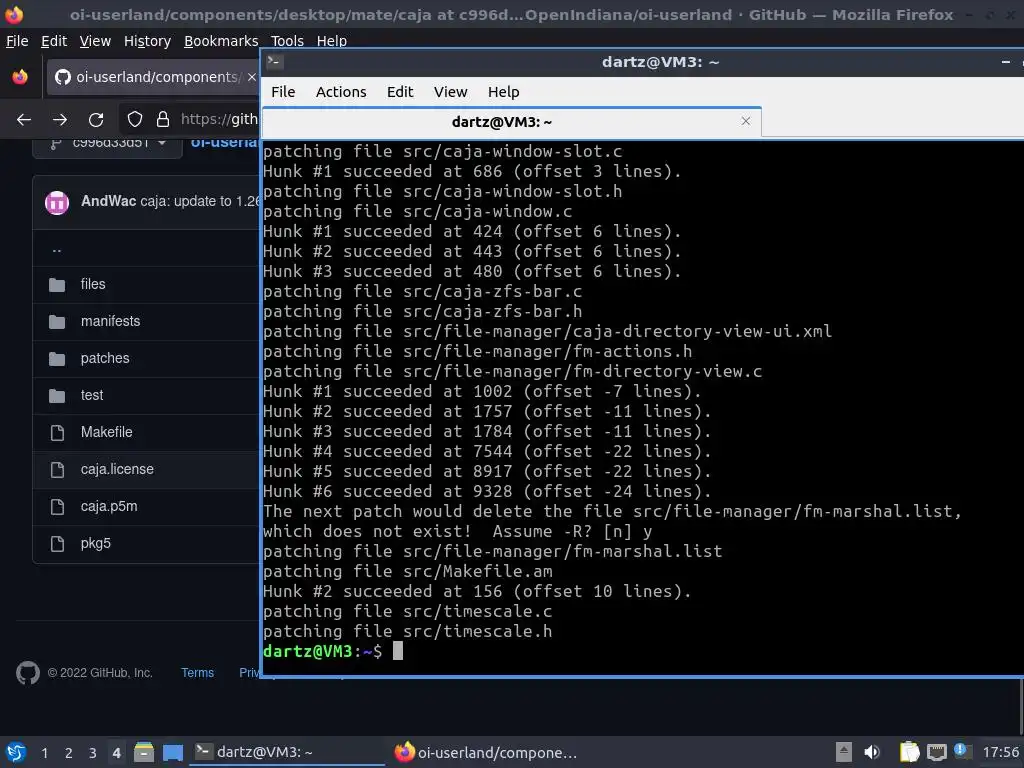The height and width of the screenshot is (768, 1024).
Task: Click the terminal window title bar icon
Action: (274, 62)
